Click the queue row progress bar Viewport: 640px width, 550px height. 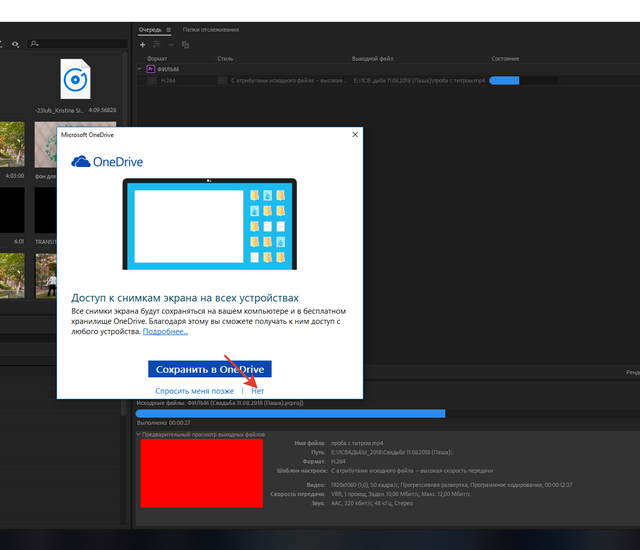coord(524,80)
